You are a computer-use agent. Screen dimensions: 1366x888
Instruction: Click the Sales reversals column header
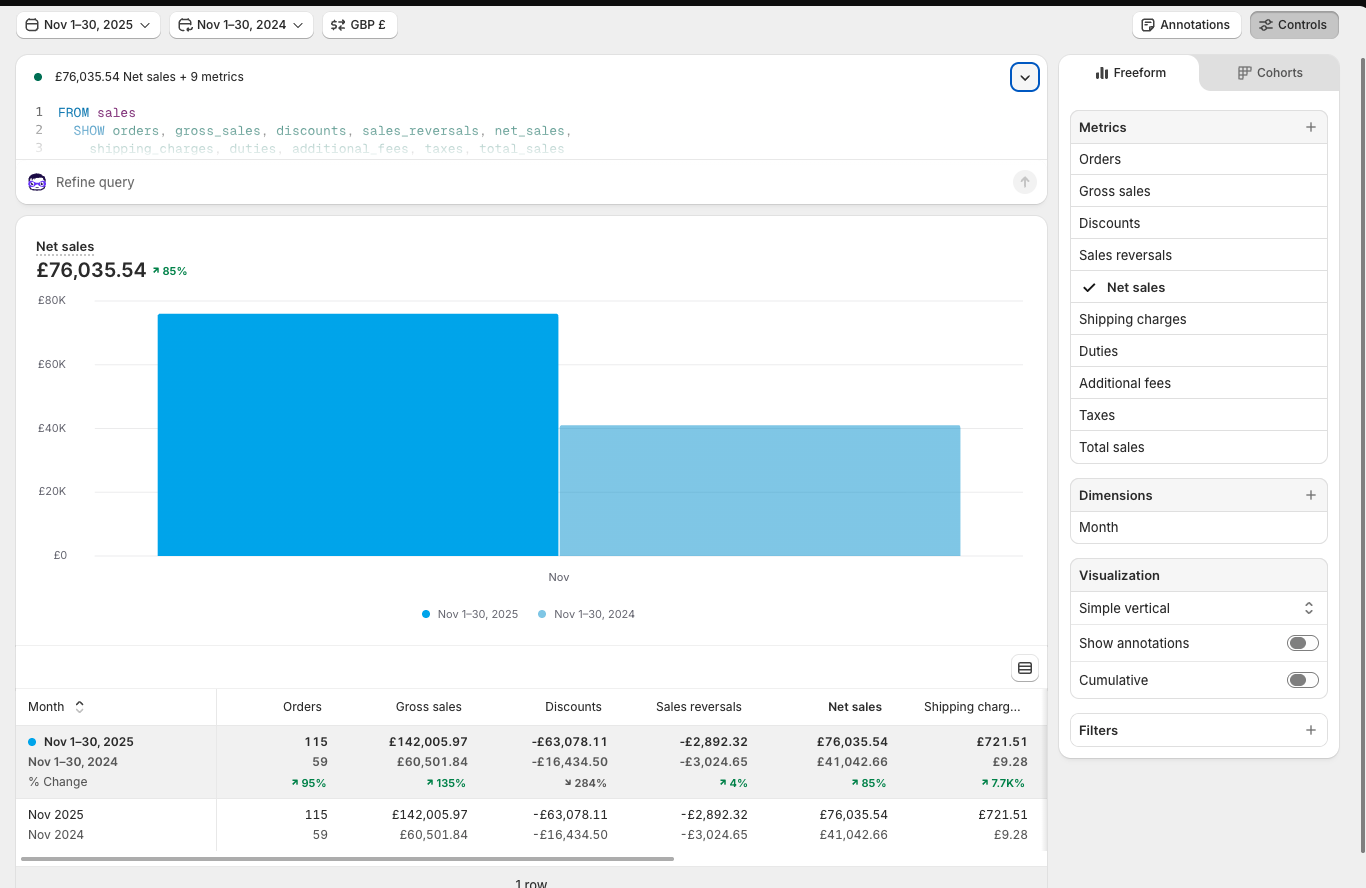(699, 707)
